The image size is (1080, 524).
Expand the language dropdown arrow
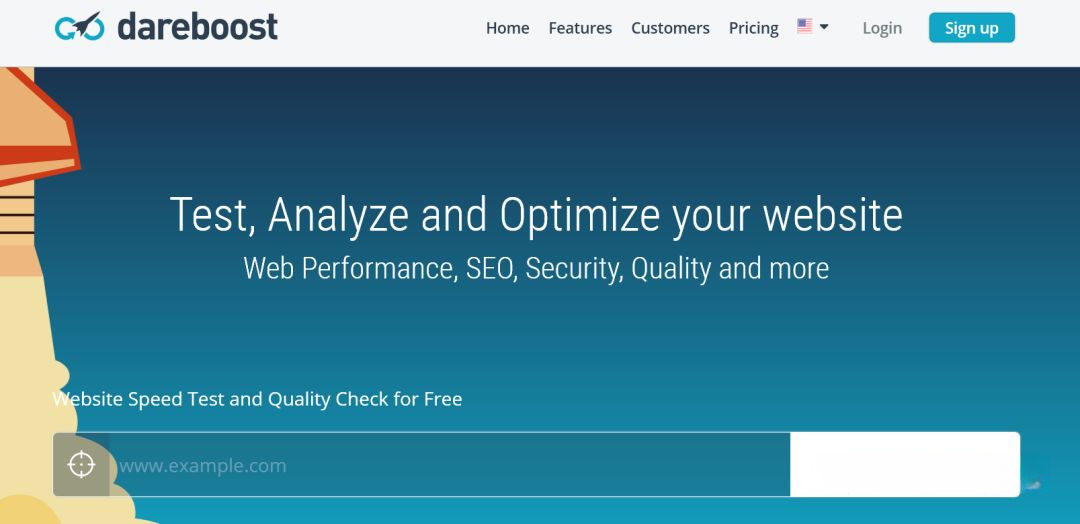pos(824,27)
